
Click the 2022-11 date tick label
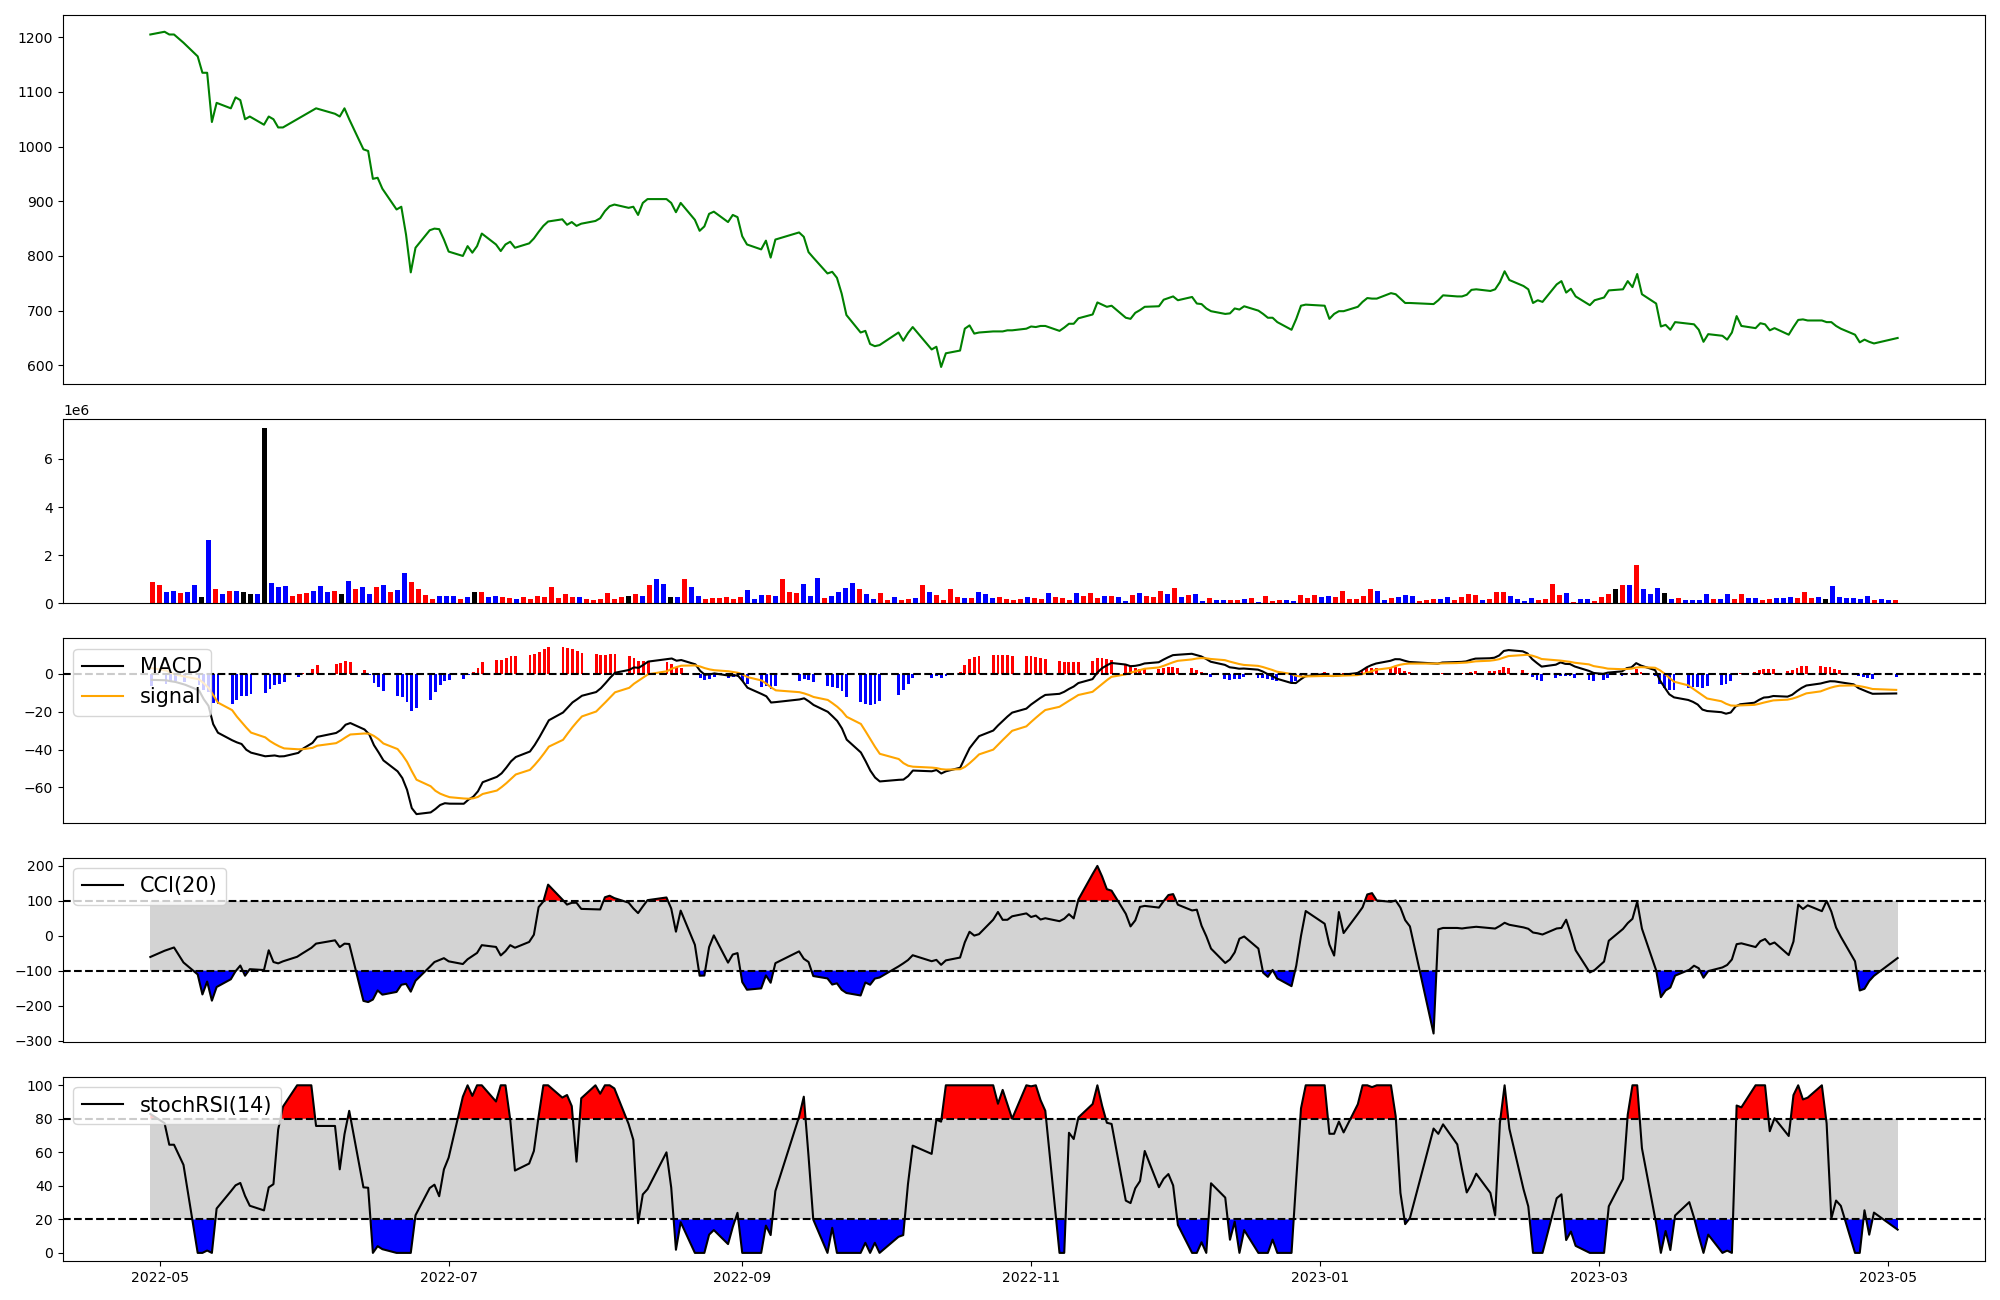click(x=1031, y=1277)
